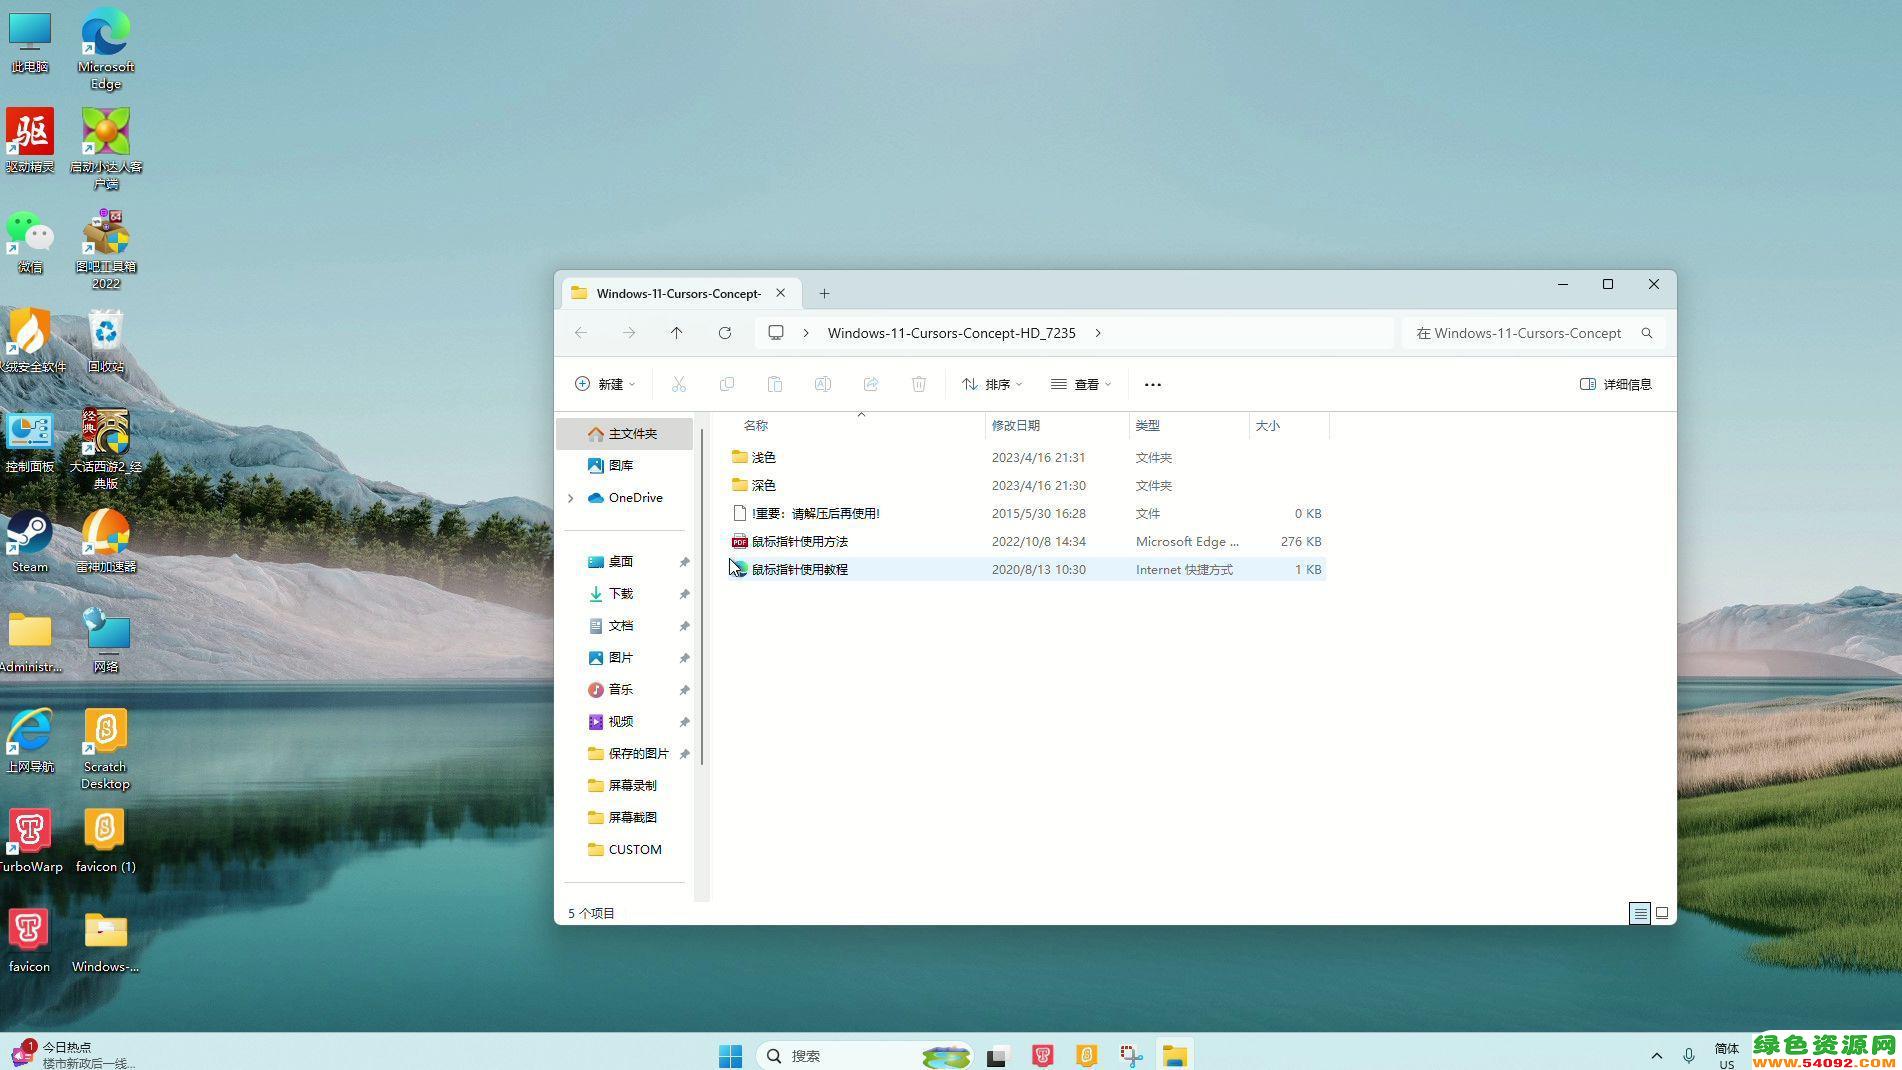The height and width of the screenshot is (1070, 1902).
Task: Sort by the 大小 column header
Action: click(1289, 425)
